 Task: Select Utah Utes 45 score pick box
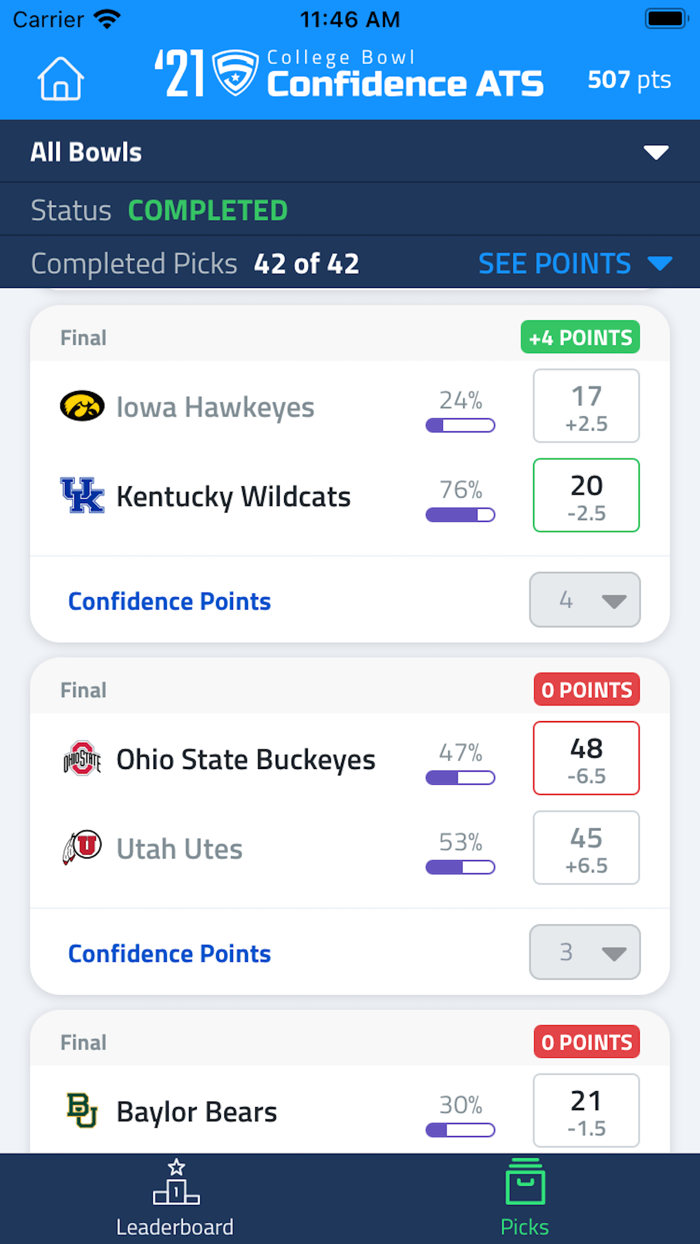(586, 848)
